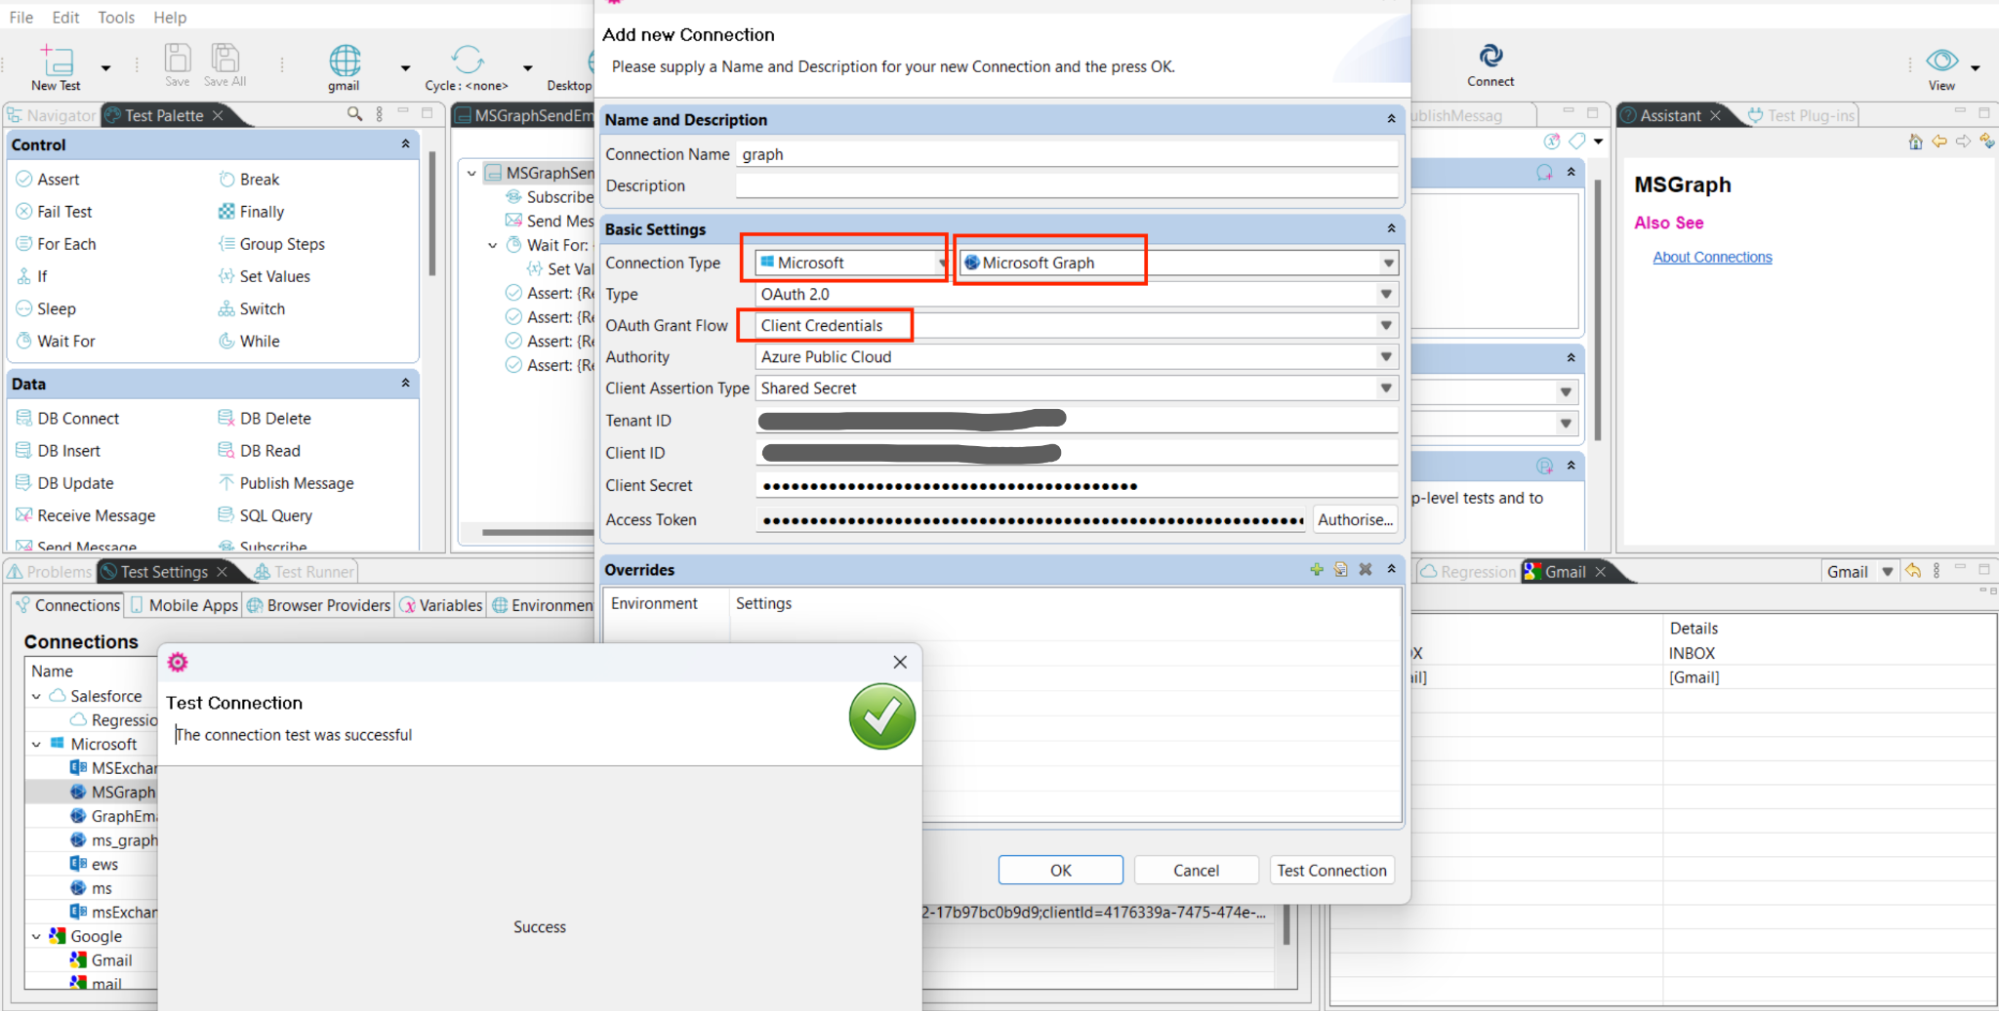This screenshot has height=1012, width=1999.
Task: Close the Test Connection success dialog
Action: point(900,662)
